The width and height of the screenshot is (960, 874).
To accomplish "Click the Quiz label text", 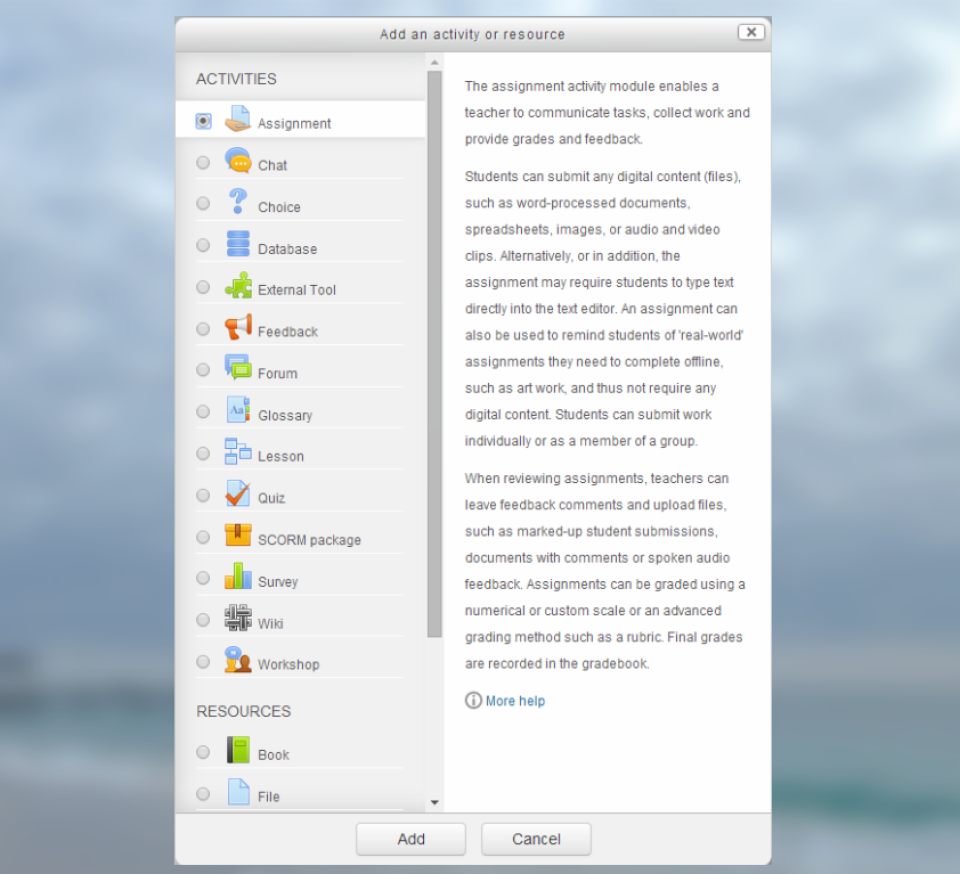I will pos(272,498).
